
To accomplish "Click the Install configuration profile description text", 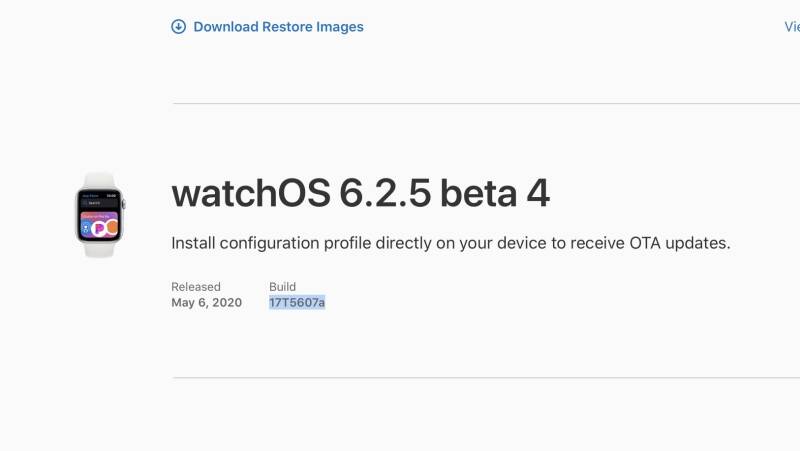I will tap(451, 243).
